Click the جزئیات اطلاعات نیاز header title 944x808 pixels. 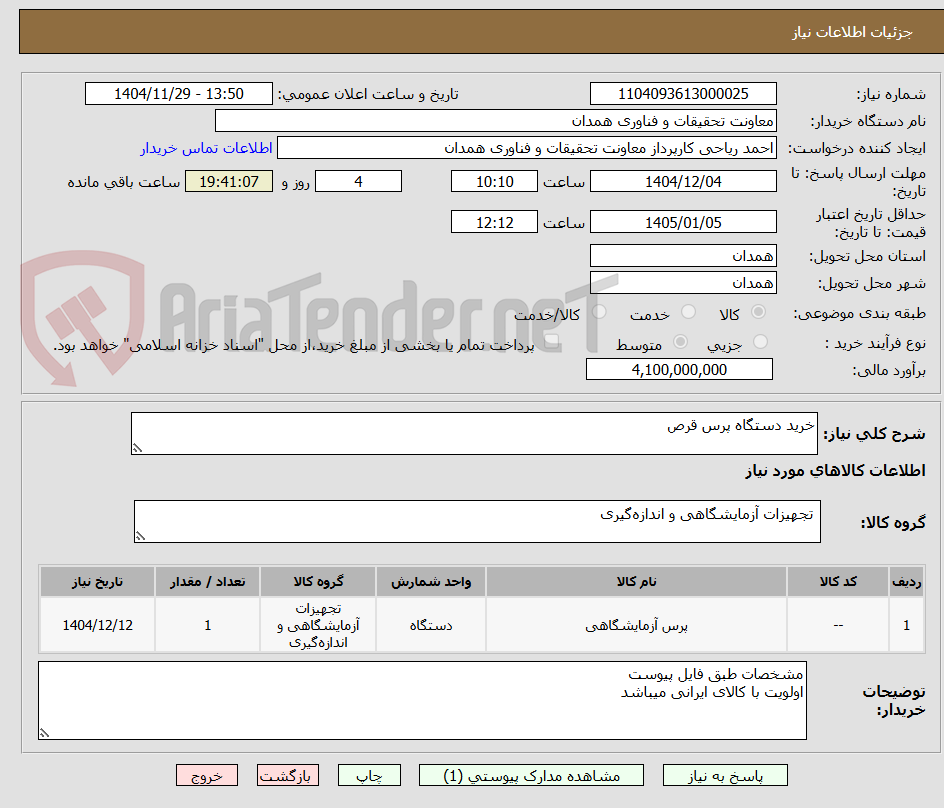point(852,32)
